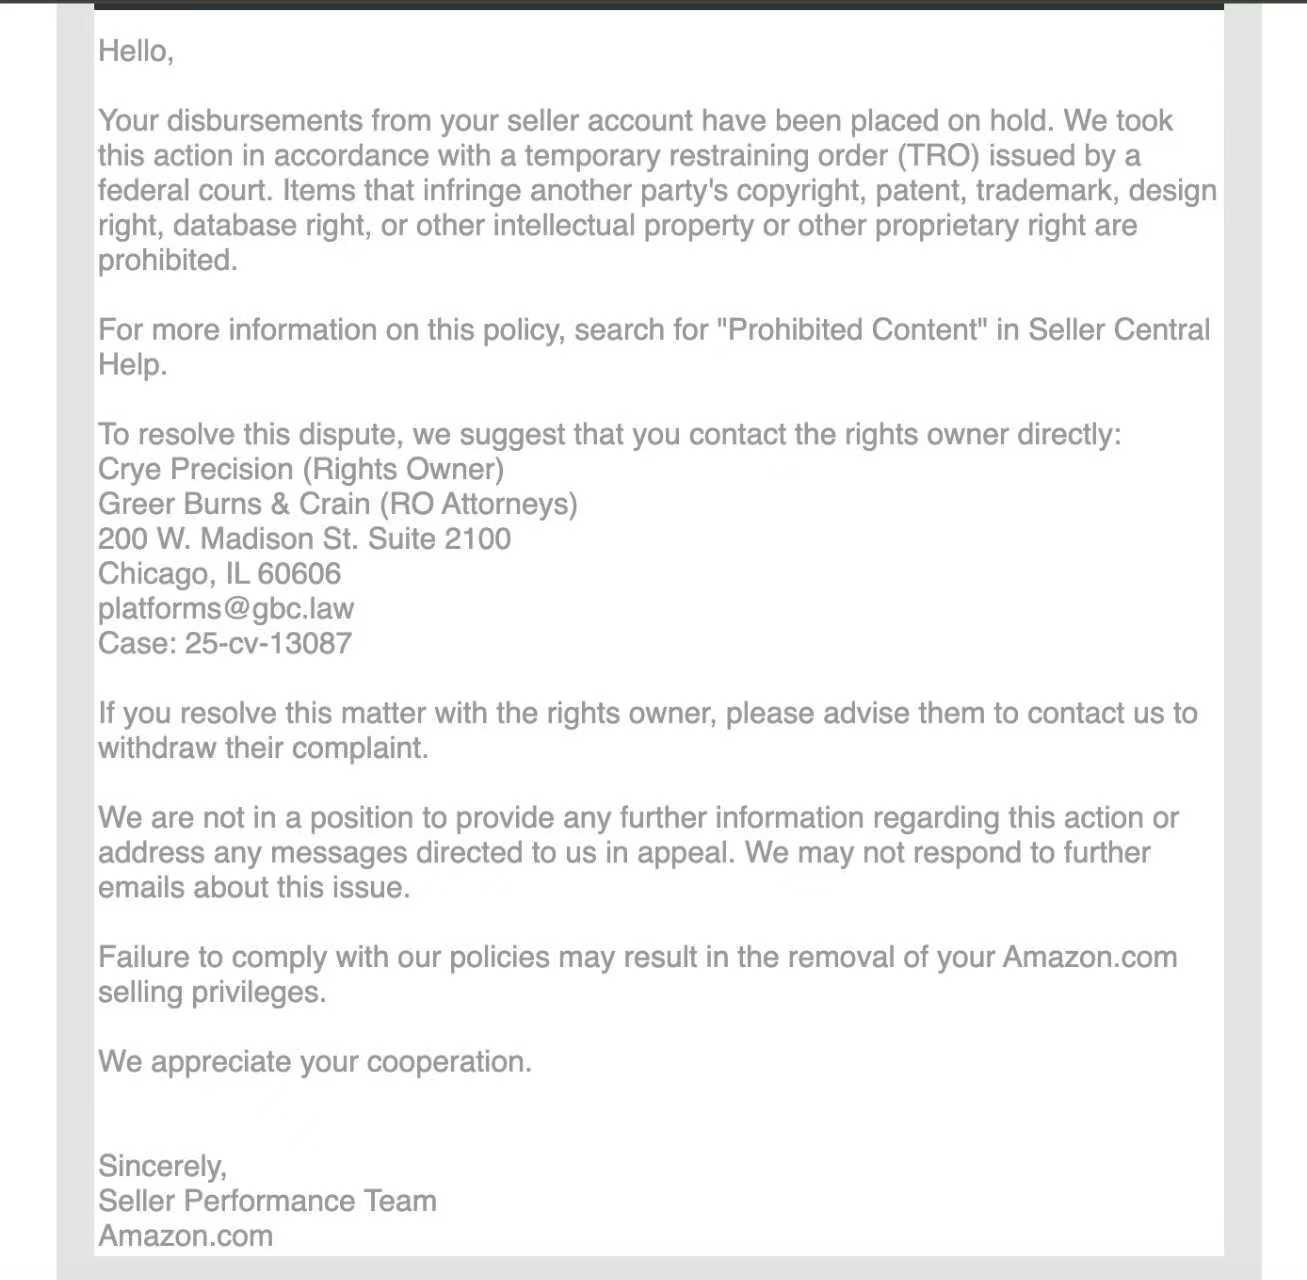
Task: Click the word "prohibited." ending first paragraph
Action: pyautogui.click(x=168, y=260)
